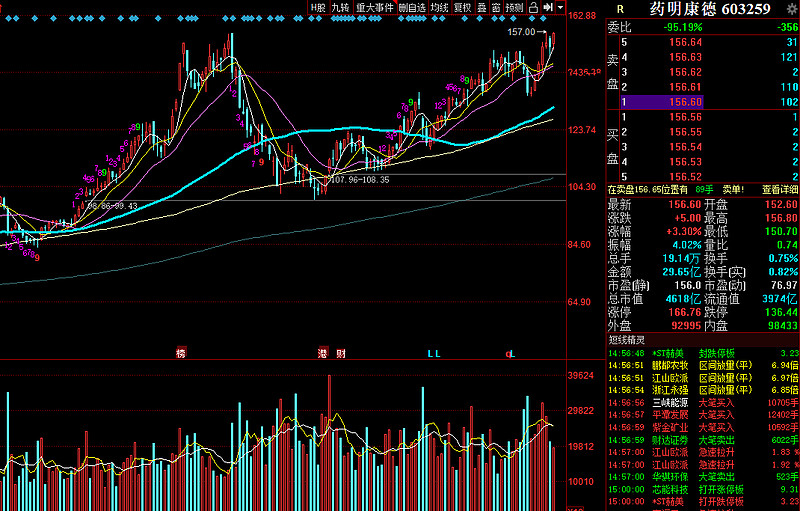This screenshot has height=511, width=800.
Task: Click the 叠 overlay button
Action: click(x=482, y=7)
